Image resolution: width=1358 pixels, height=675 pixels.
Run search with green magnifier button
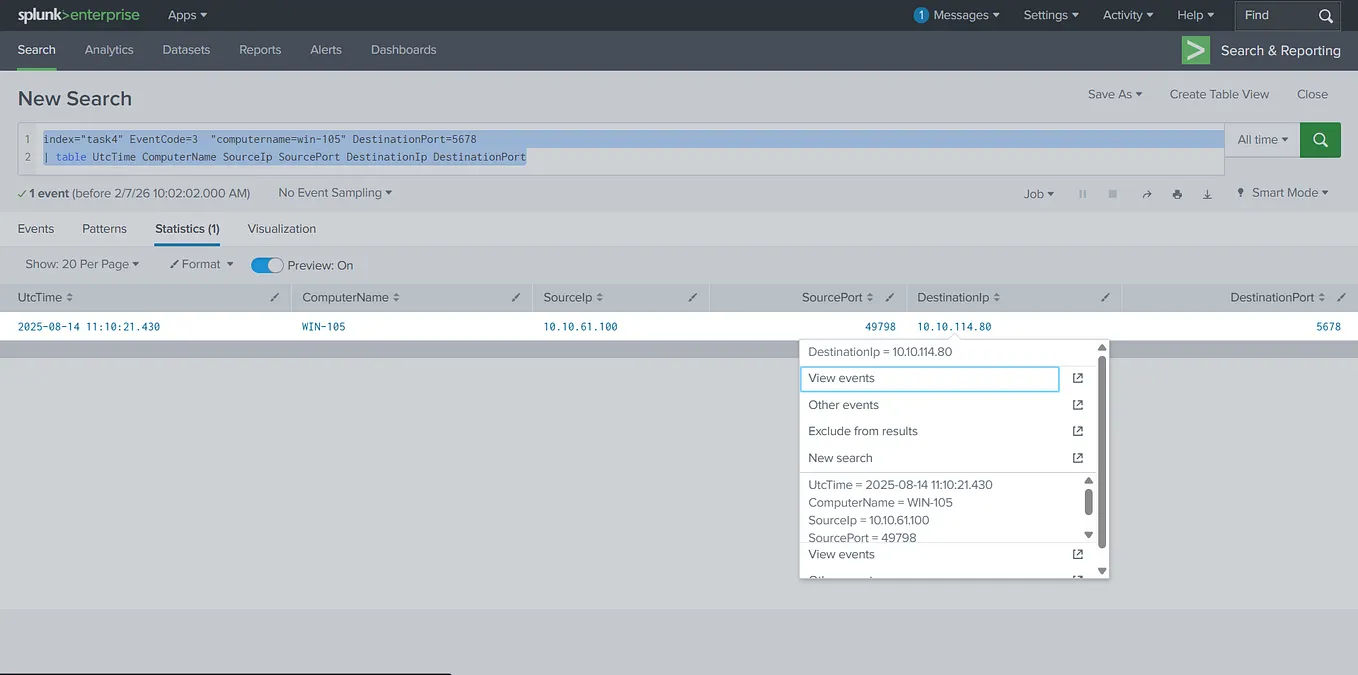click(x=1320, y=140)
